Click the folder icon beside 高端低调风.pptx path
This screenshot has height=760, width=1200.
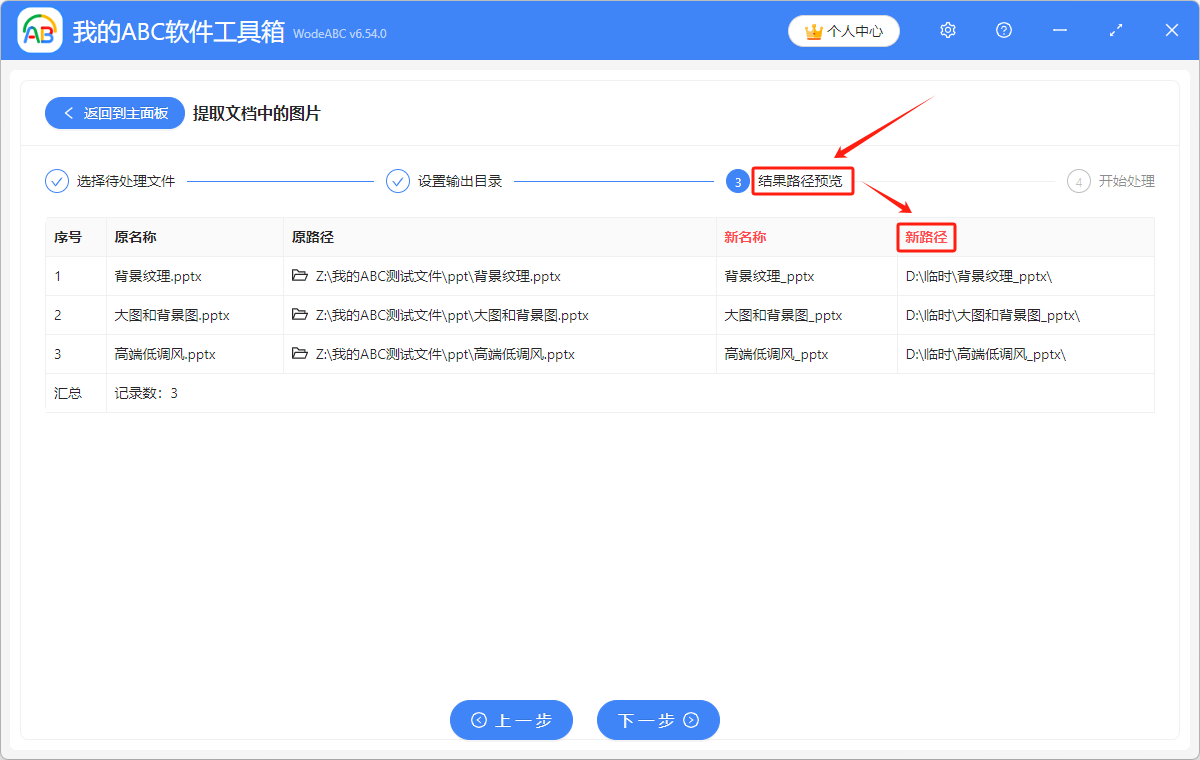coord(300,353)
